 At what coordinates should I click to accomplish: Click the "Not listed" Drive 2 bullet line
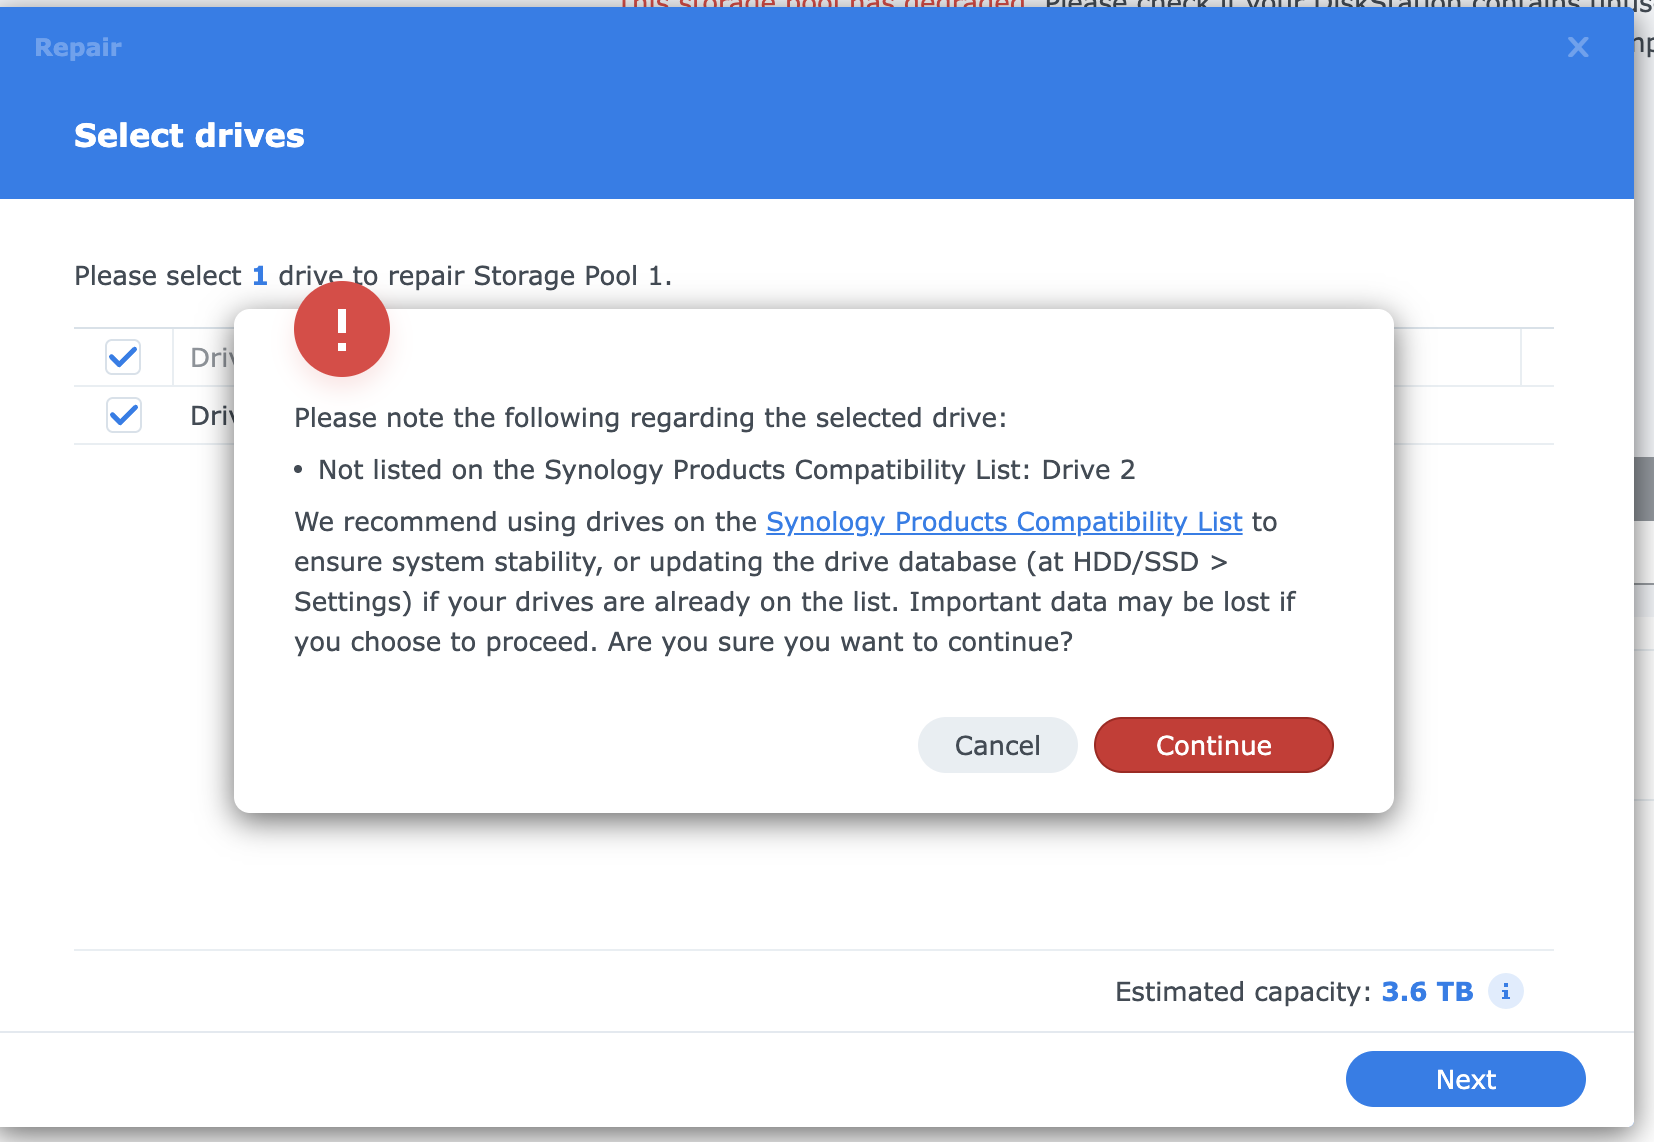click(x=726, y=470)
